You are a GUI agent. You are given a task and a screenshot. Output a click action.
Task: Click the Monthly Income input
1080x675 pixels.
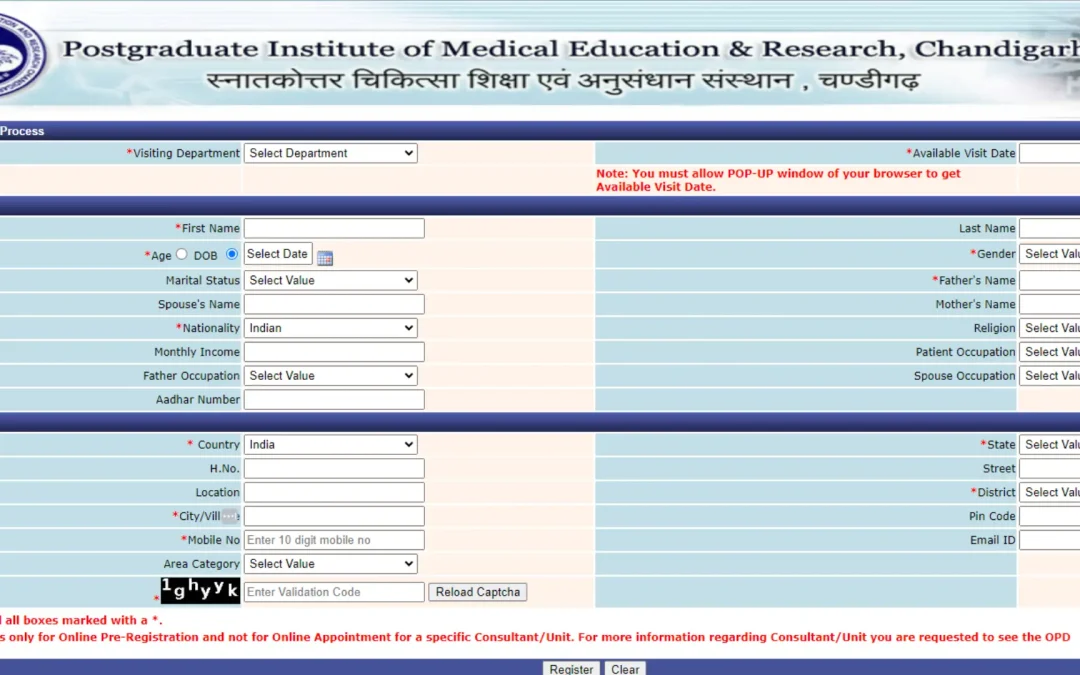point(334,352)
